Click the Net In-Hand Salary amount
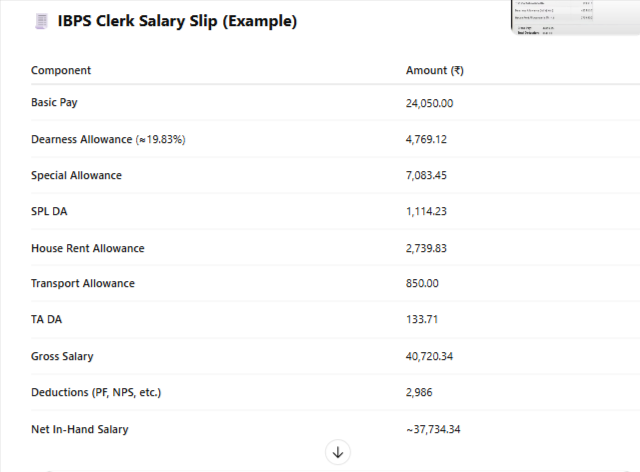 (433, 429)
